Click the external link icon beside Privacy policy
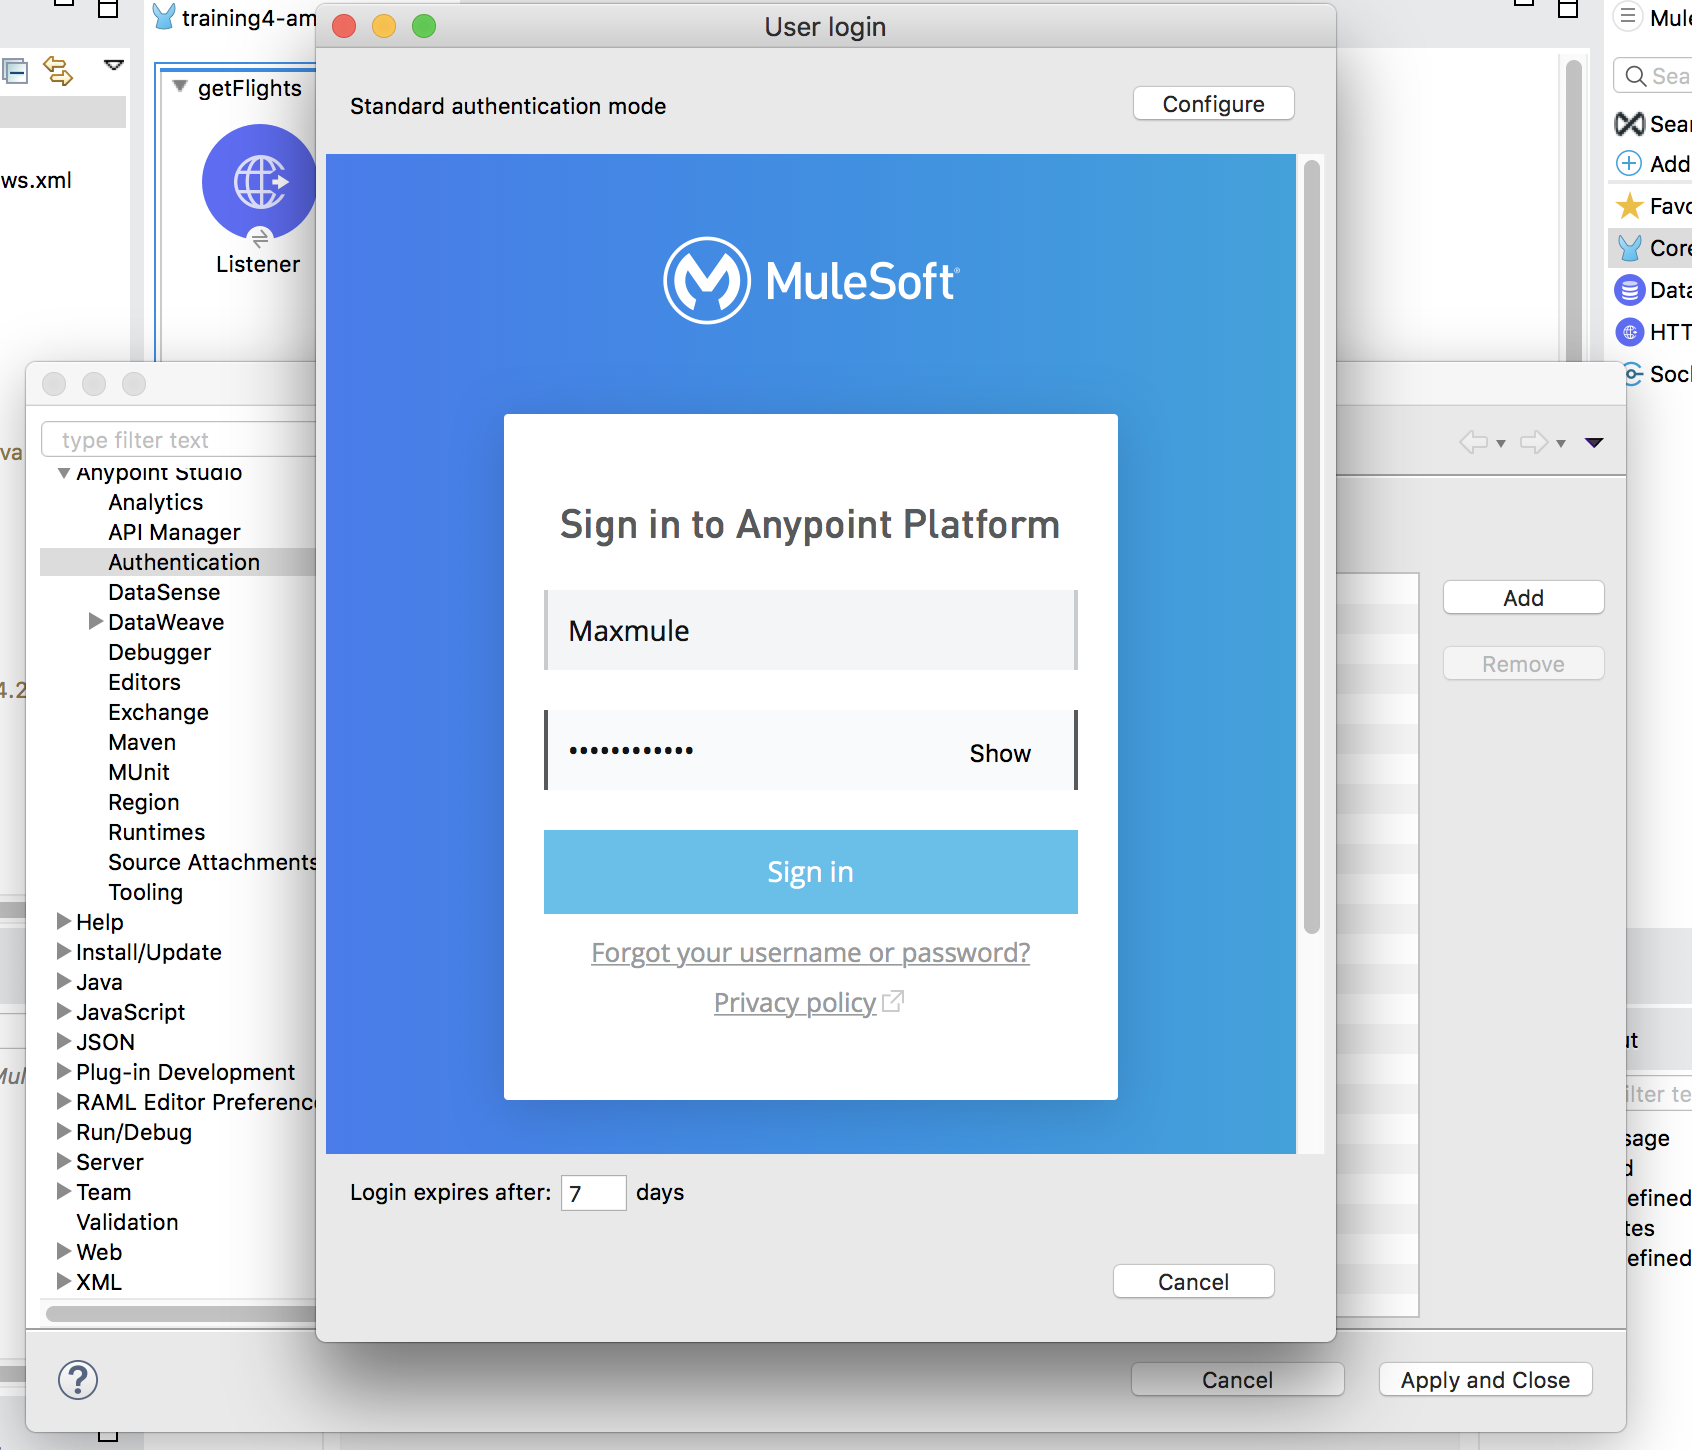Viewport: 1692px width, 1450px height. coord(893,1000)
